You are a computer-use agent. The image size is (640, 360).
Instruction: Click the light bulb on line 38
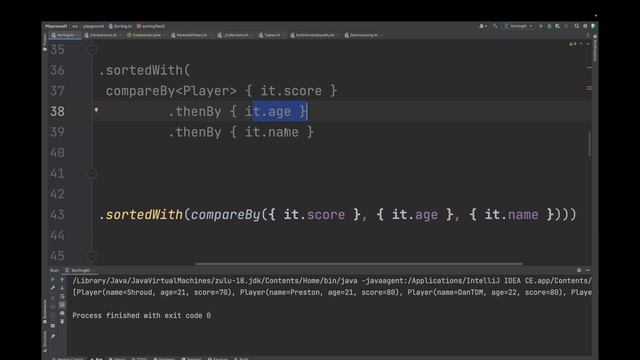click(96, 110)
